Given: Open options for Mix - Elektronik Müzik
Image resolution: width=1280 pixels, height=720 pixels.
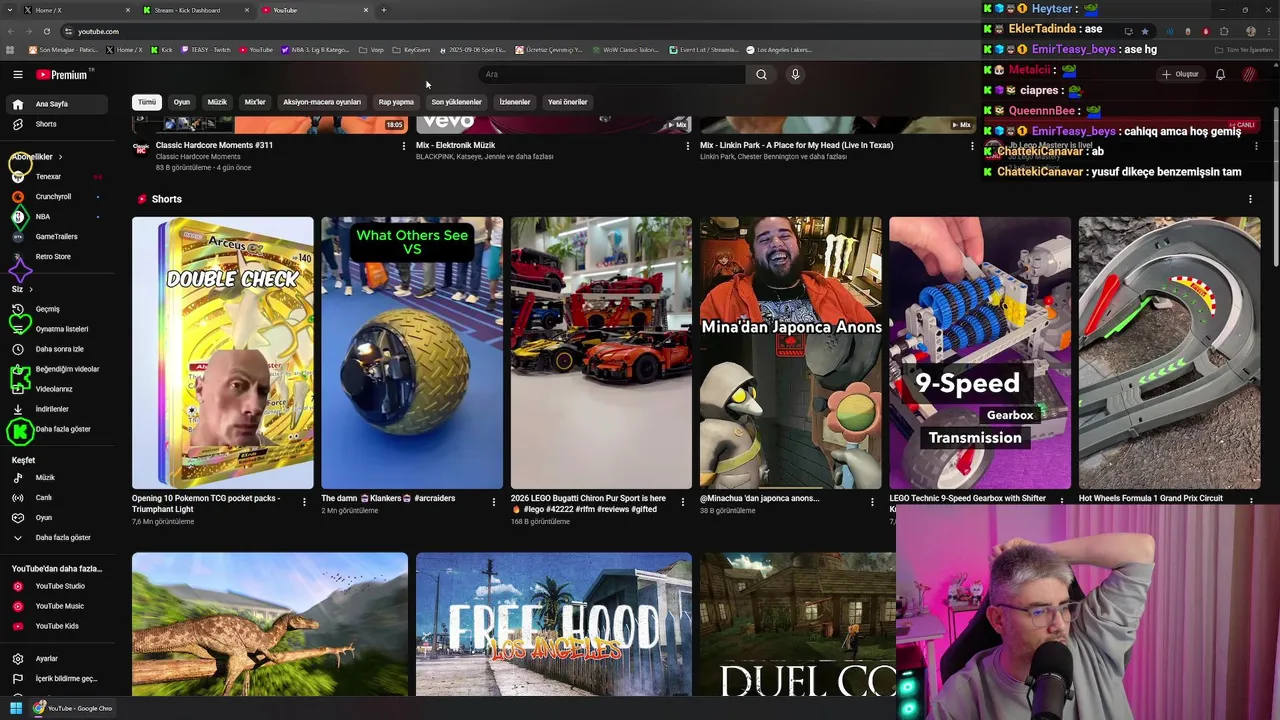Looking at the screenshot, I should point(687,146).
